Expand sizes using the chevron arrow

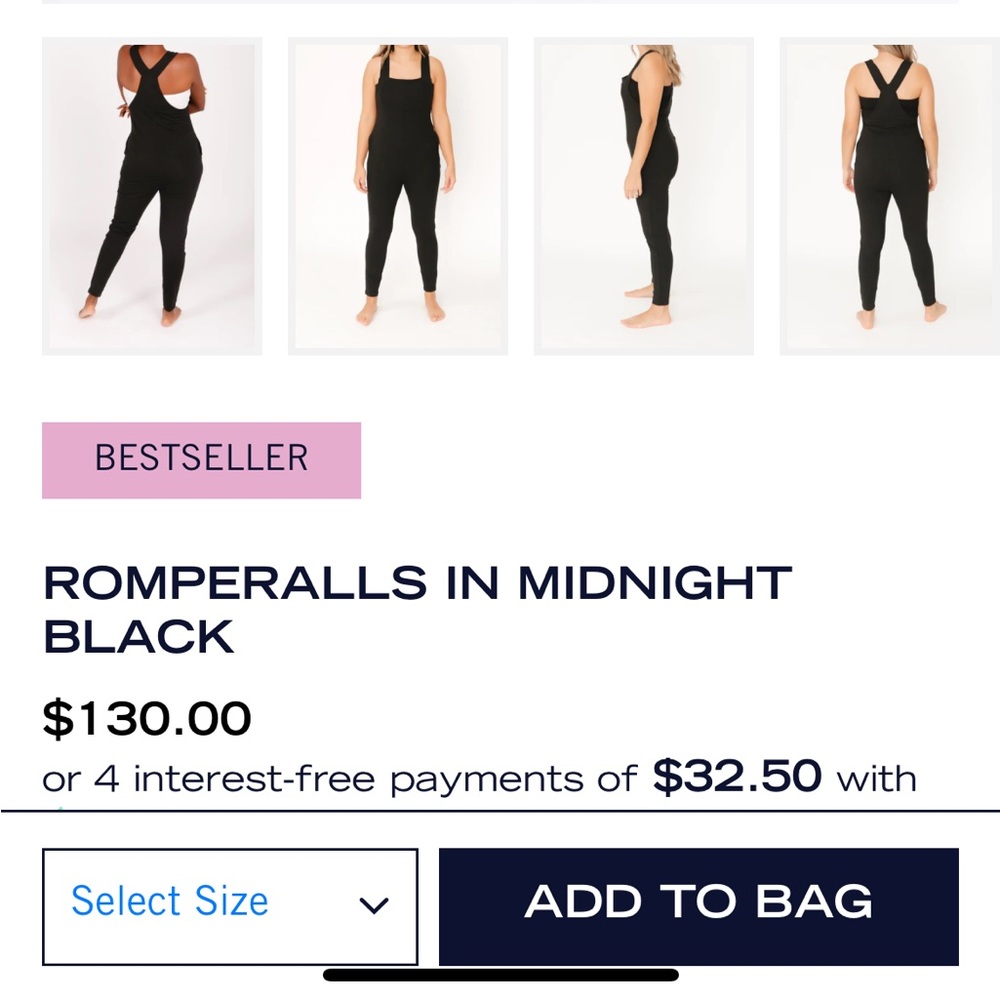click(x=374, y=905)
